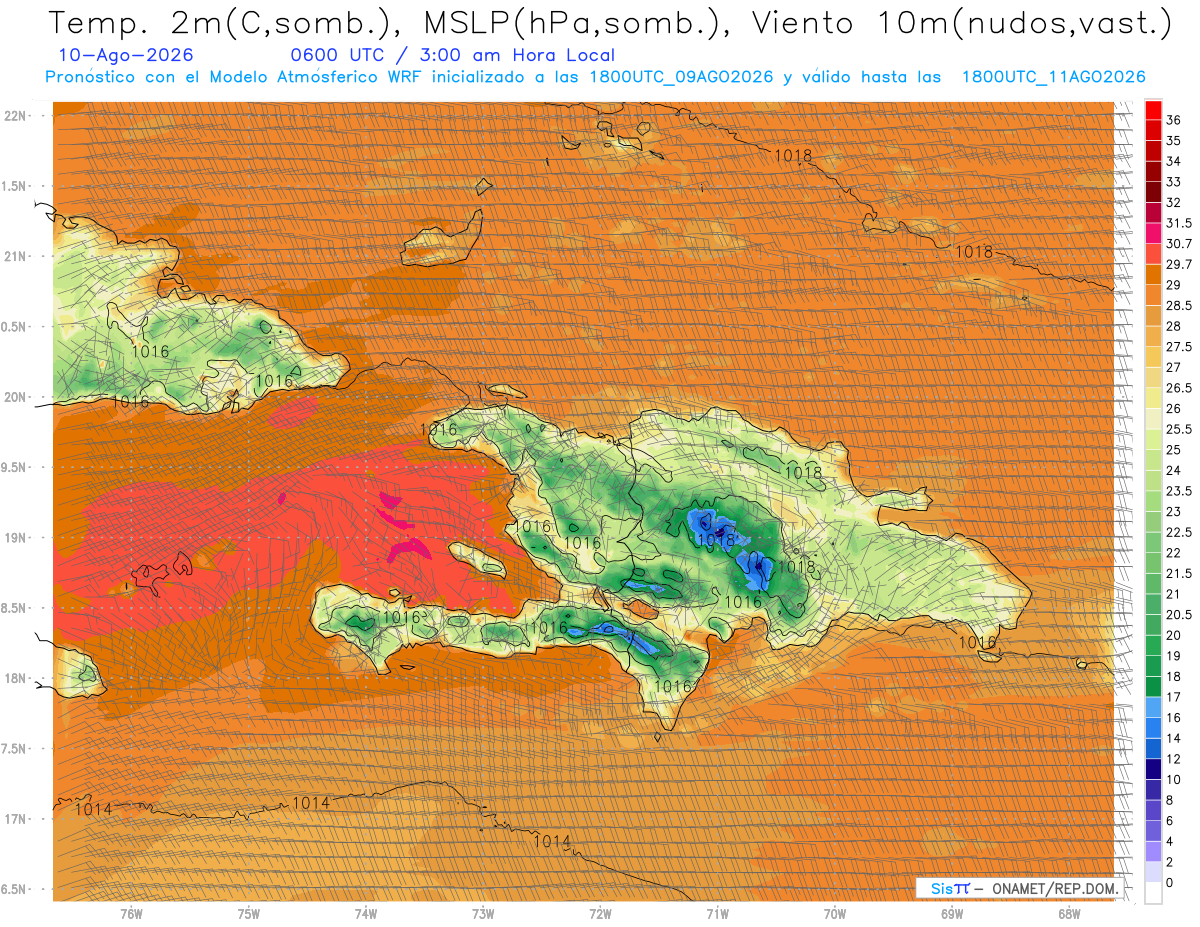1200x927 pixels.
Task: Click the '68W' longitude axis label
Action: pos(1069,915)
